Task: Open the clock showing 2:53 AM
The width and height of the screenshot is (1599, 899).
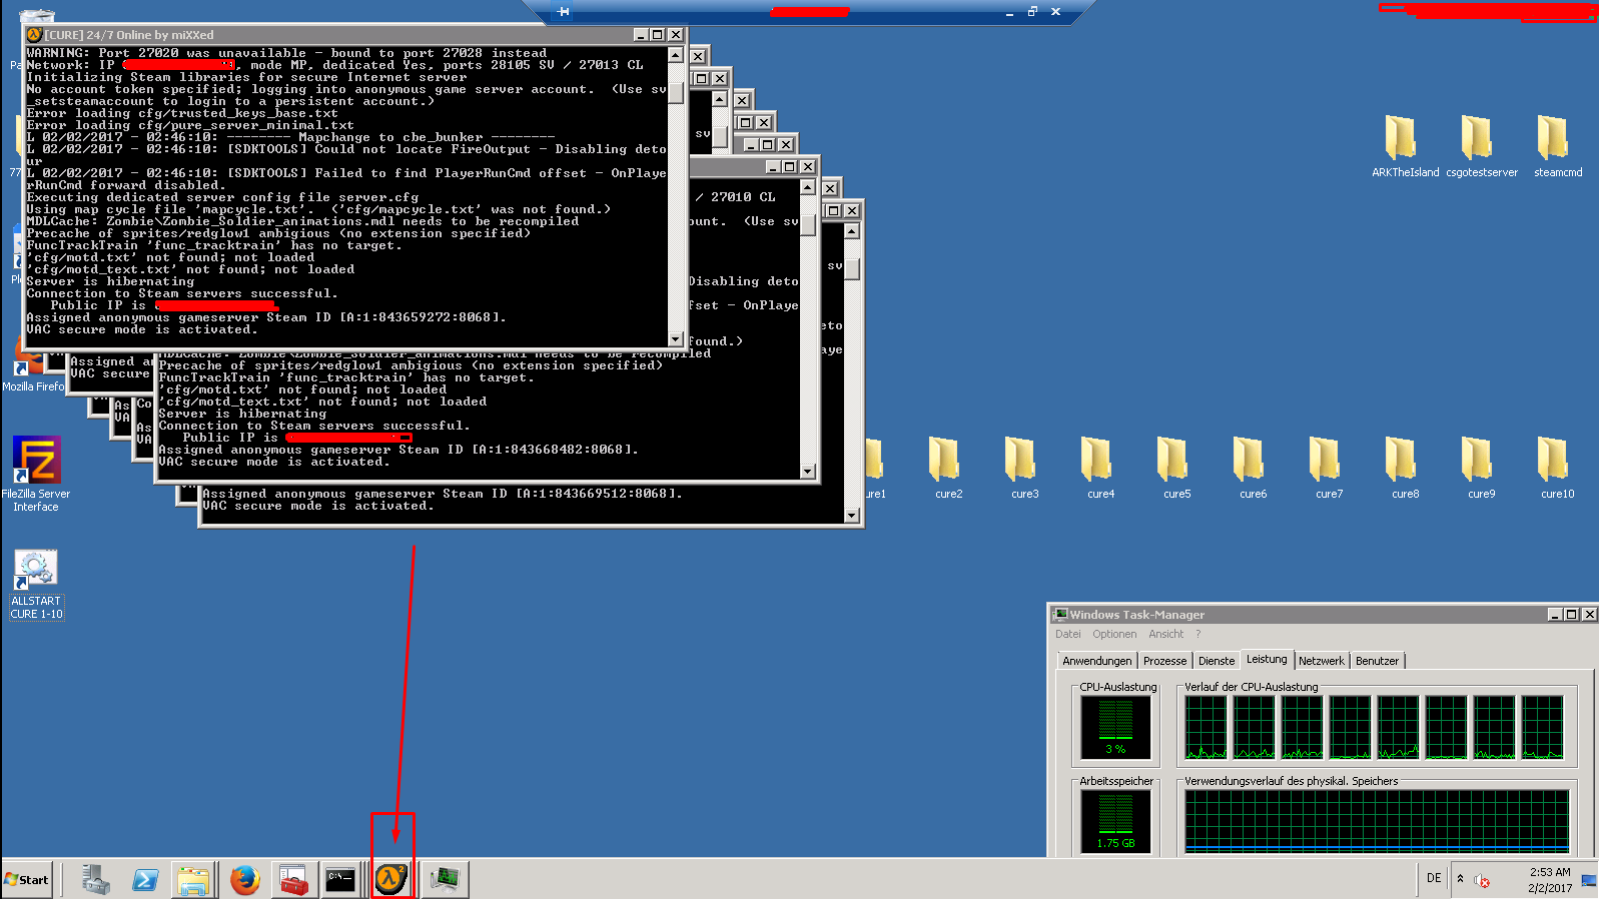Action: 1549,880
